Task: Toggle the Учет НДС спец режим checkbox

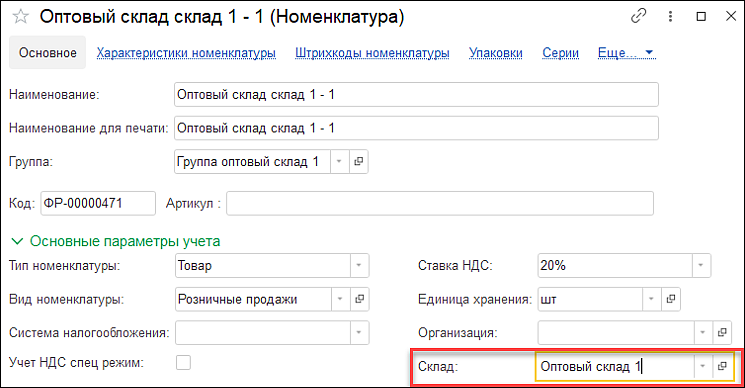Action: pyautogui.click(x=183, y=362)
